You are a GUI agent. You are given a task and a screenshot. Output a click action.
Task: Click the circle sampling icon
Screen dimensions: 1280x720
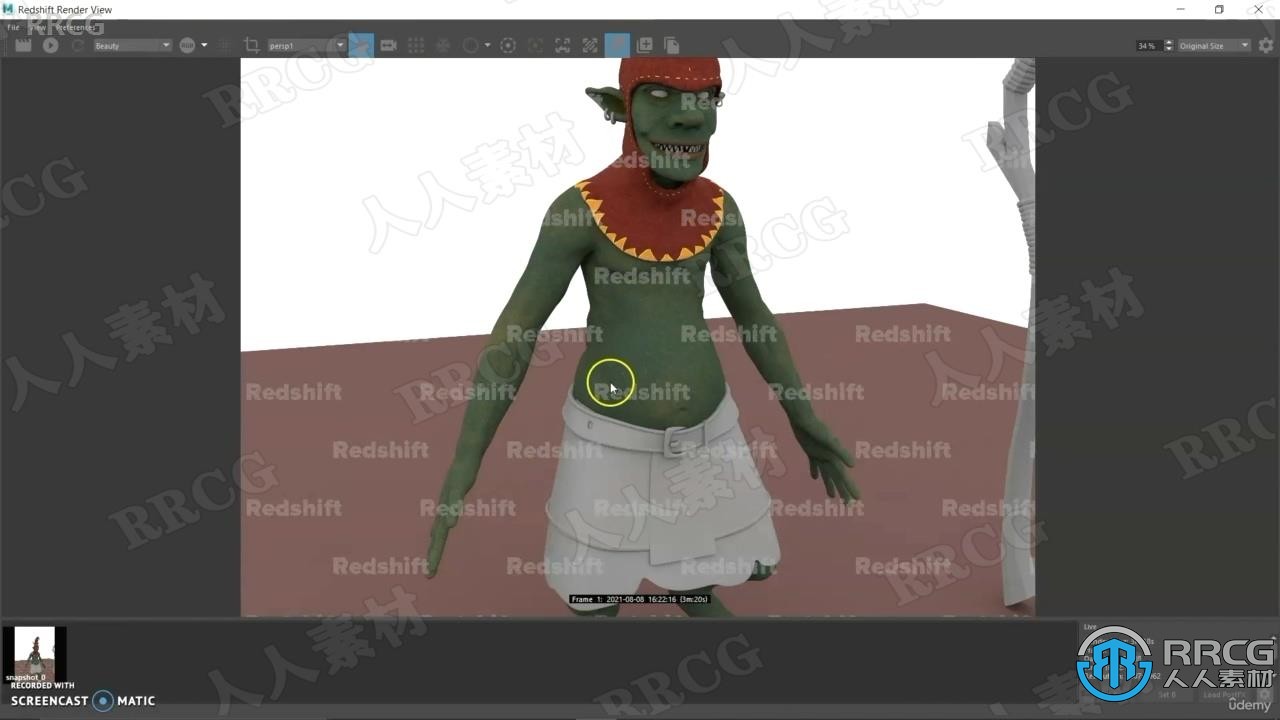tap(470, 45)
